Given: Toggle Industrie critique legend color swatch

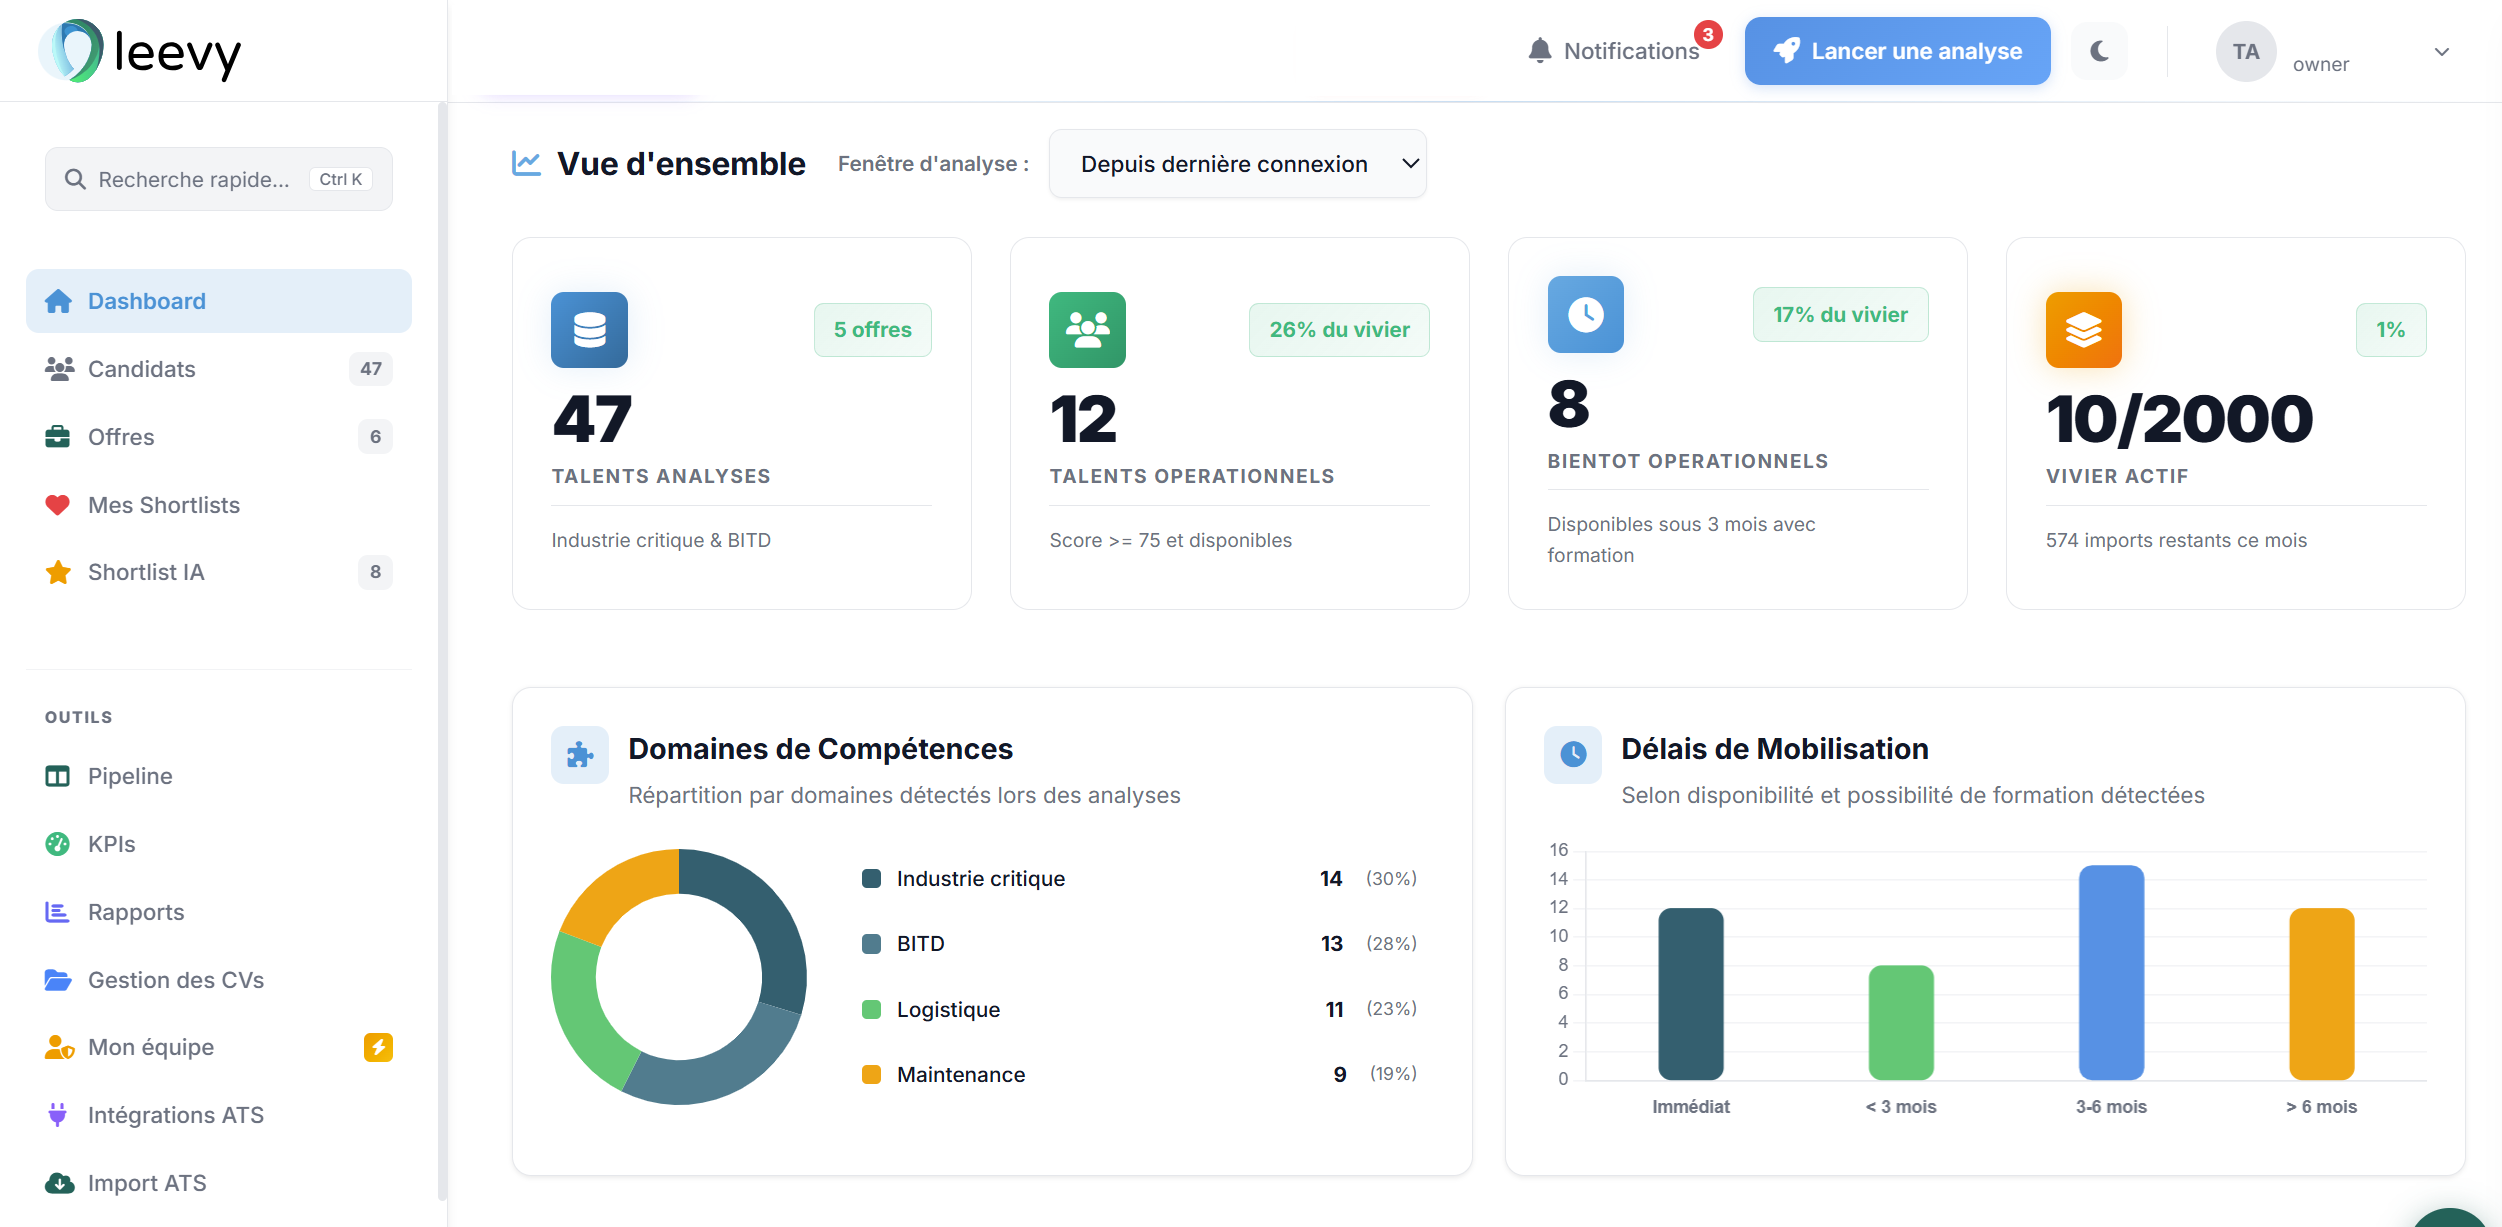Looking at the screenshot, I should click(871, 879).
